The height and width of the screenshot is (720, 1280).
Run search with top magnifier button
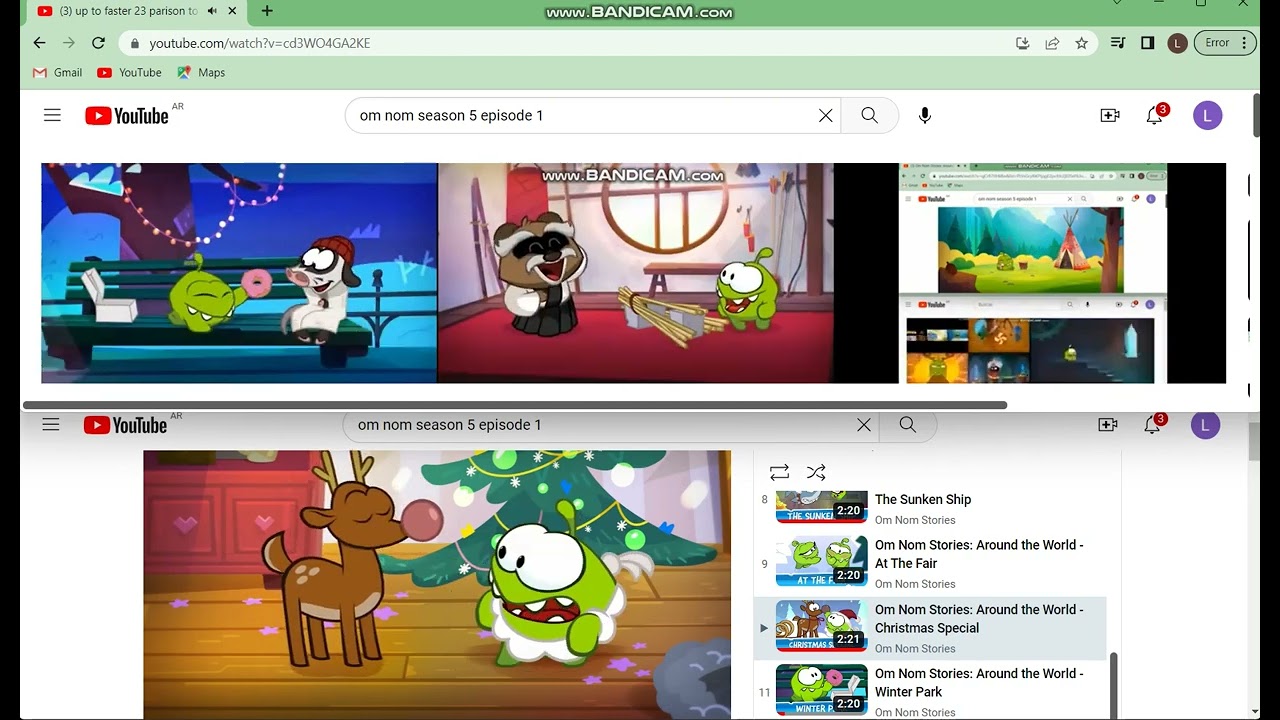(x=869, y=115)
